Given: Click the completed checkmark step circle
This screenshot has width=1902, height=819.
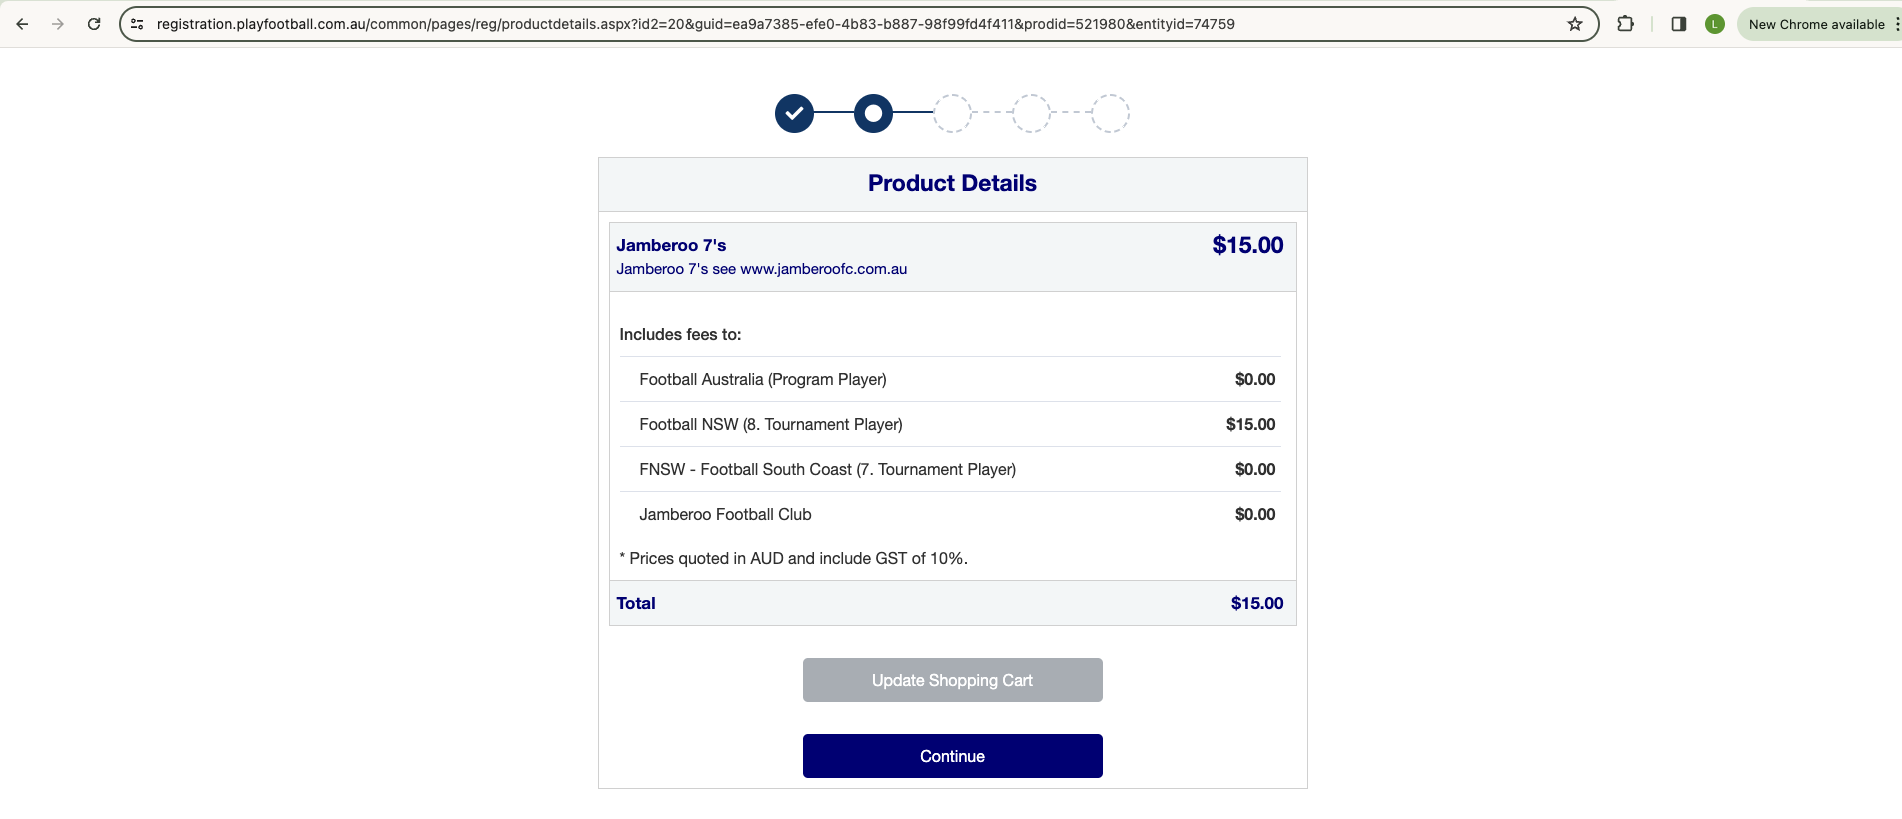Looking at the screenshot, I should pos(794,113).
